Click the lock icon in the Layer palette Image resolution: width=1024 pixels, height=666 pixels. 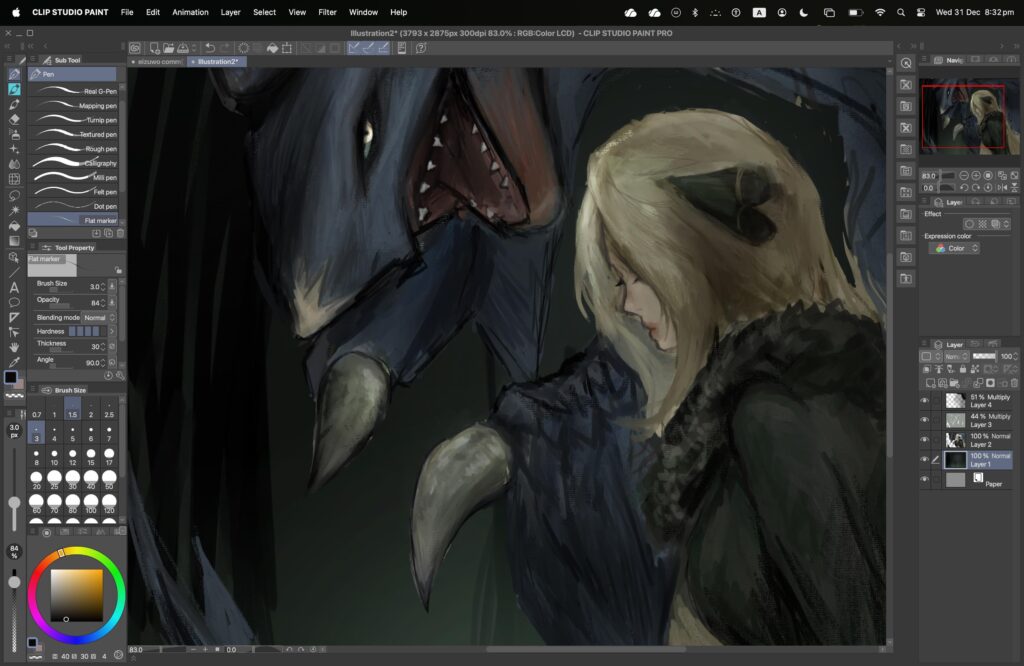click(963, 369)
